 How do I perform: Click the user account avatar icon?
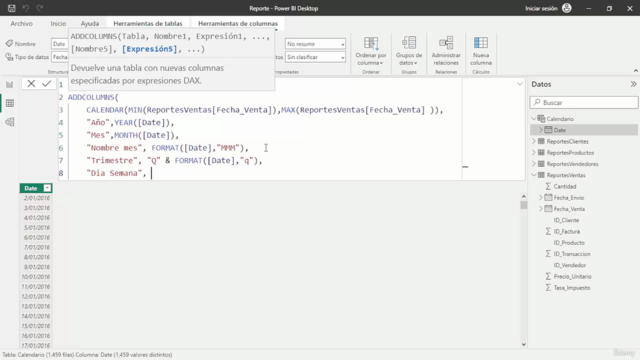(567, 8)
